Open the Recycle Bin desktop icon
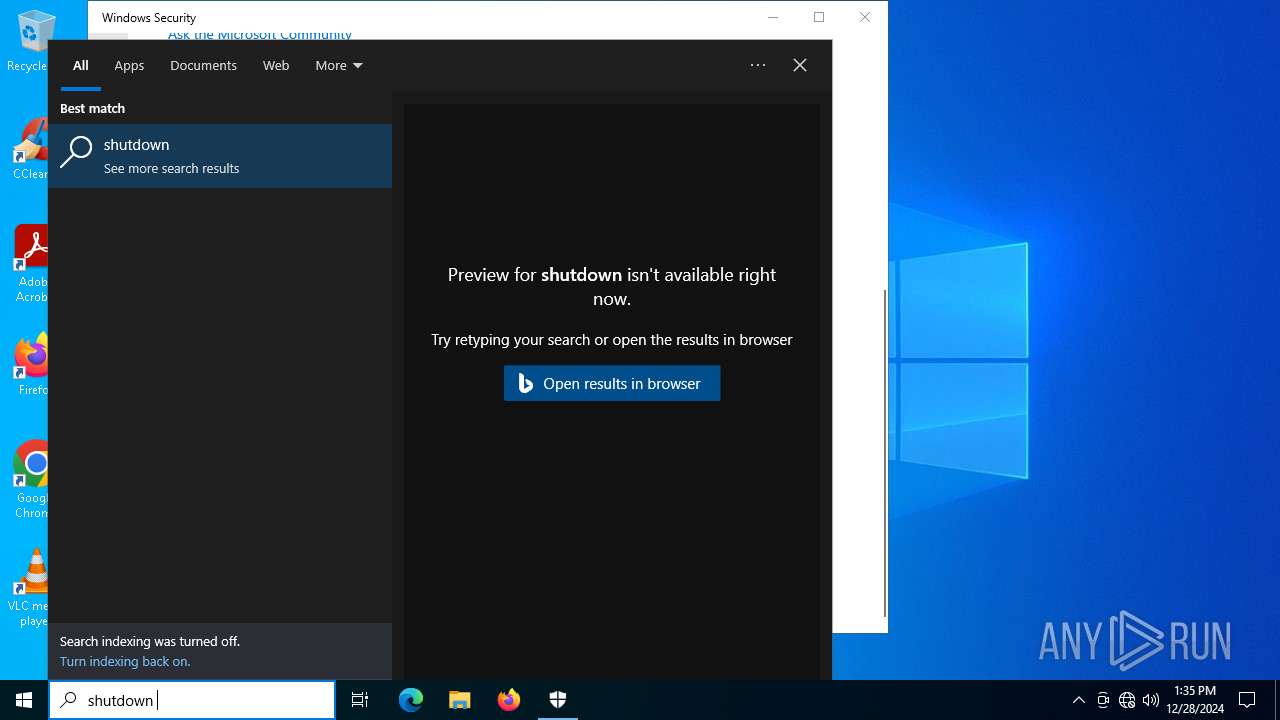Viewport: 1280px width, 720px height. pos(30,40)
